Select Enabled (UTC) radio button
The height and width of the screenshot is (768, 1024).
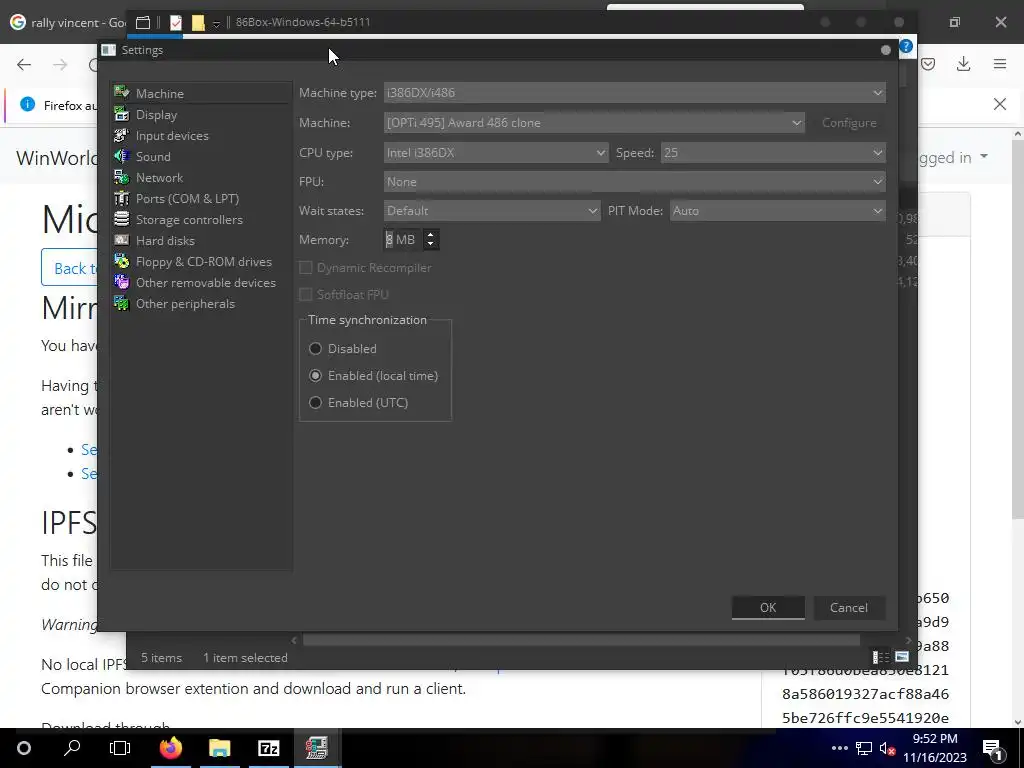pos(315,402)
